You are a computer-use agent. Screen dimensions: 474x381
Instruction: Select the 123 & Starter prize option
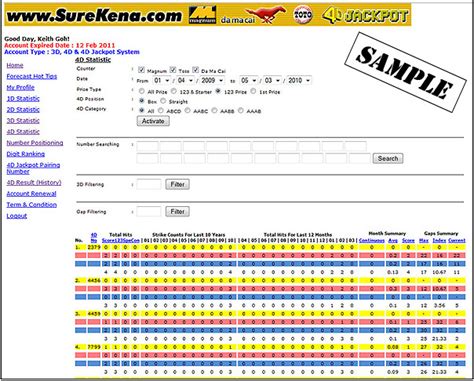coord(174,91)
